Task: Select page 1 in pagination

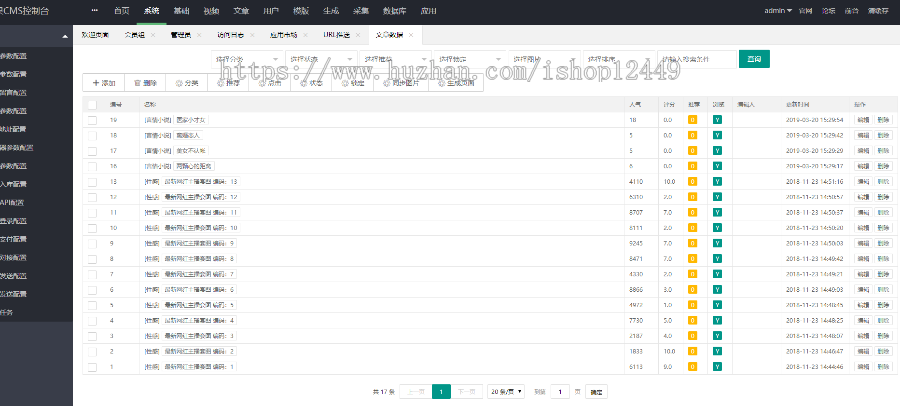Action: point(441,392)
